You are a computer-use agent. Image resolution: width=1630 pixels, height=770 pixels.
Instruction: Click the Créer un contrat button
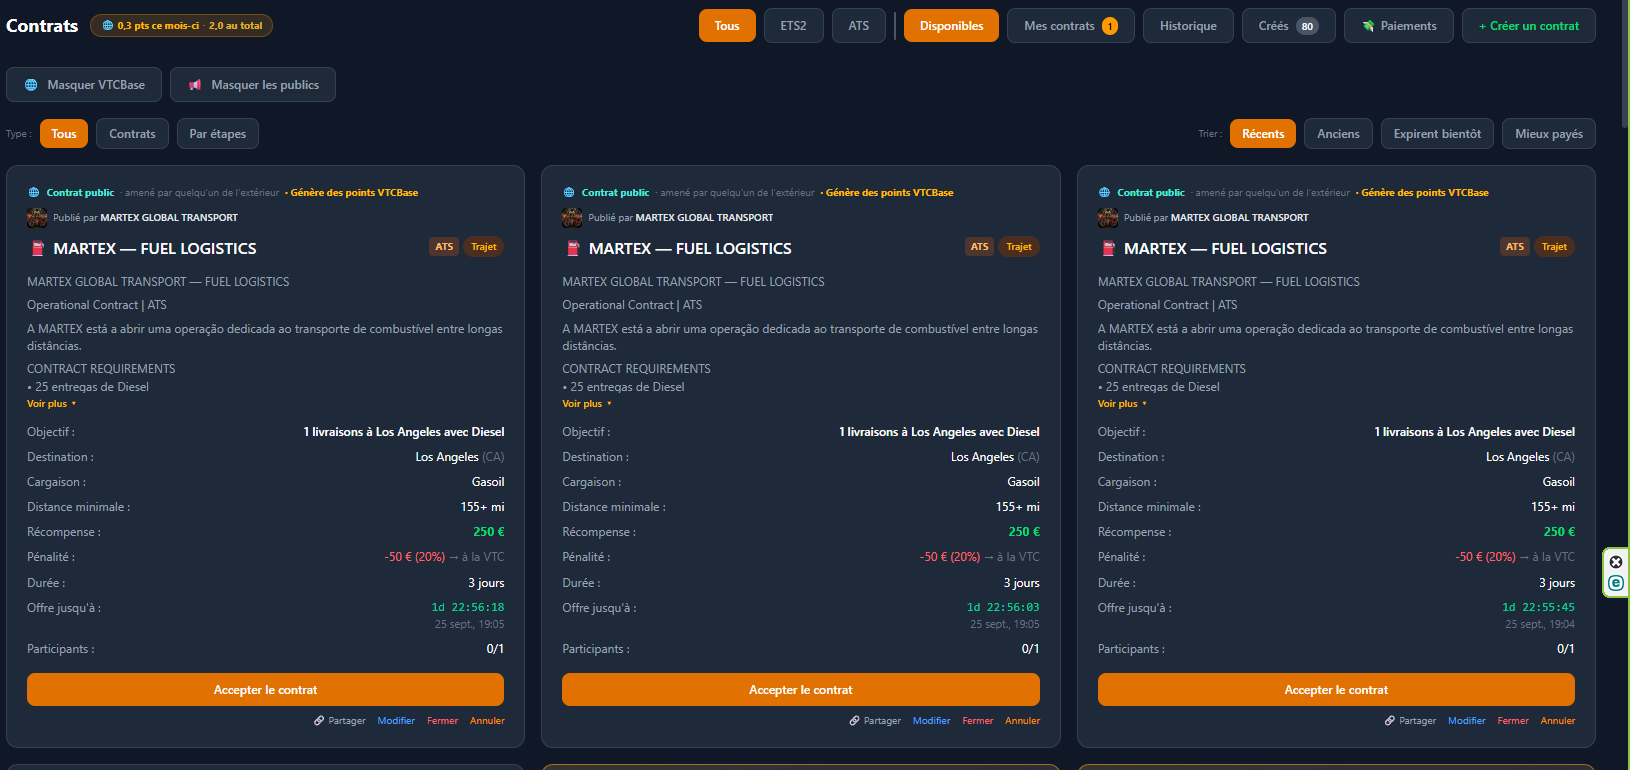pos(1529,26)
